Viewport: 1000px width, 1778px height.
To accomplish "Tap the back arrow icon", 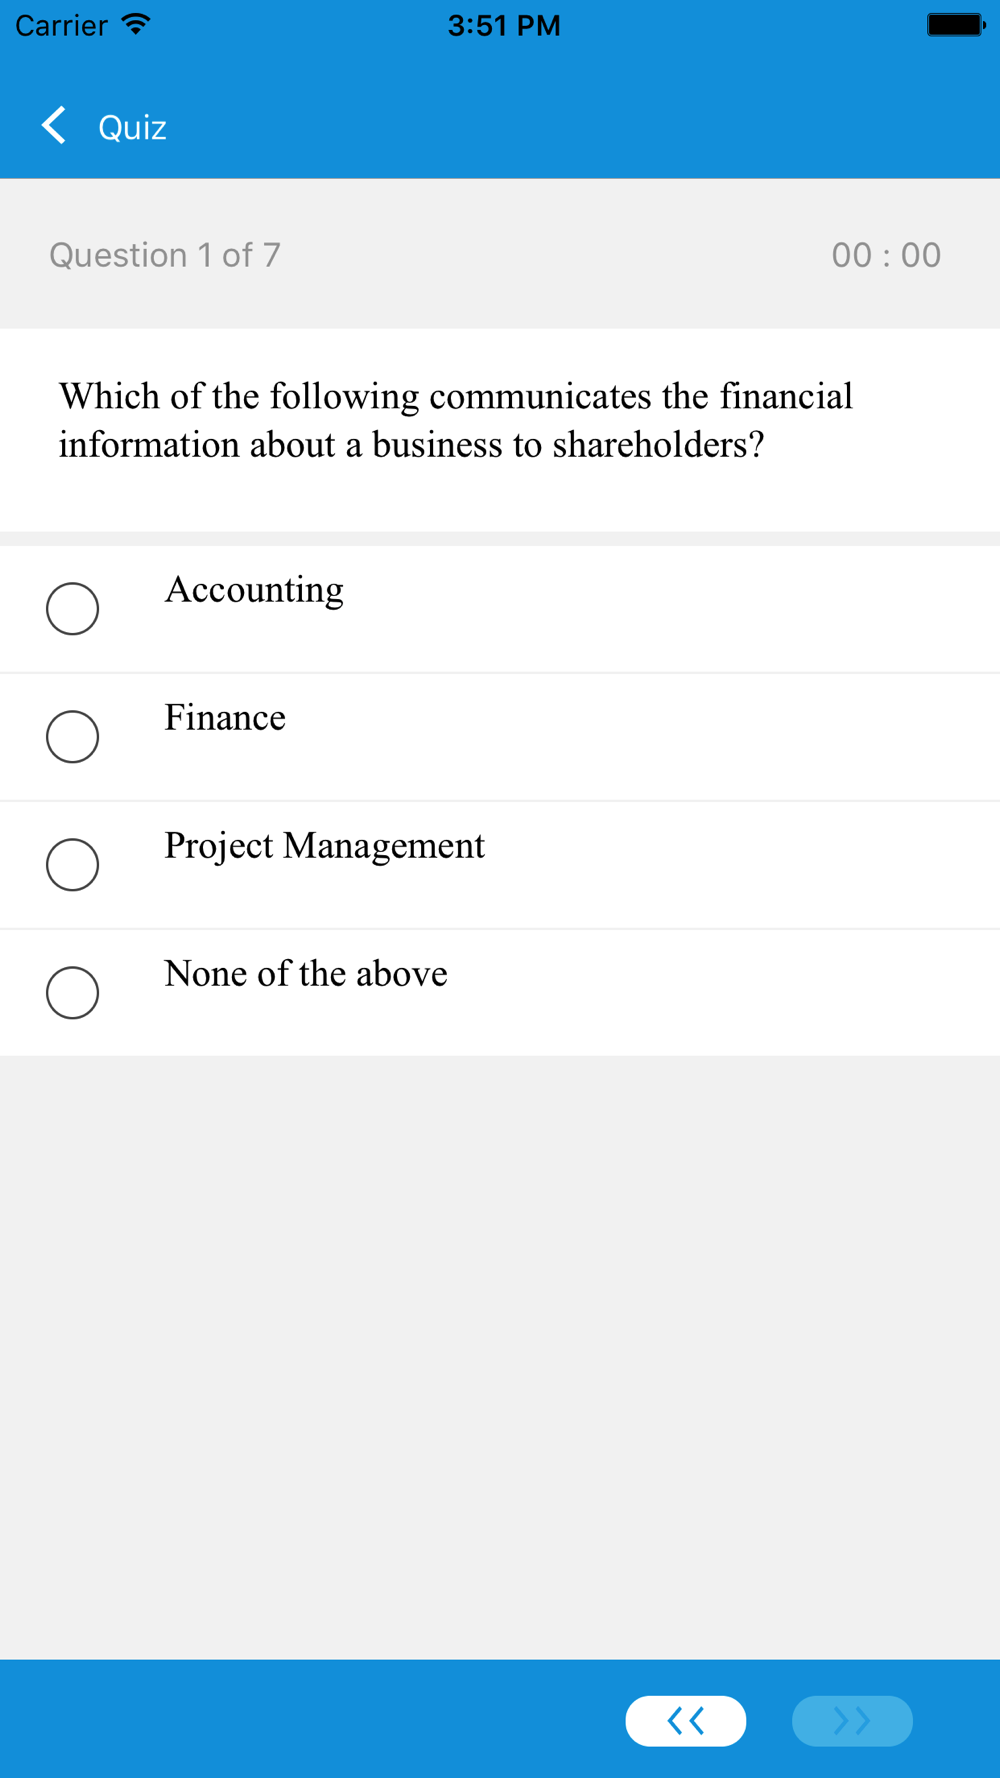I will (x=54, y=126).
